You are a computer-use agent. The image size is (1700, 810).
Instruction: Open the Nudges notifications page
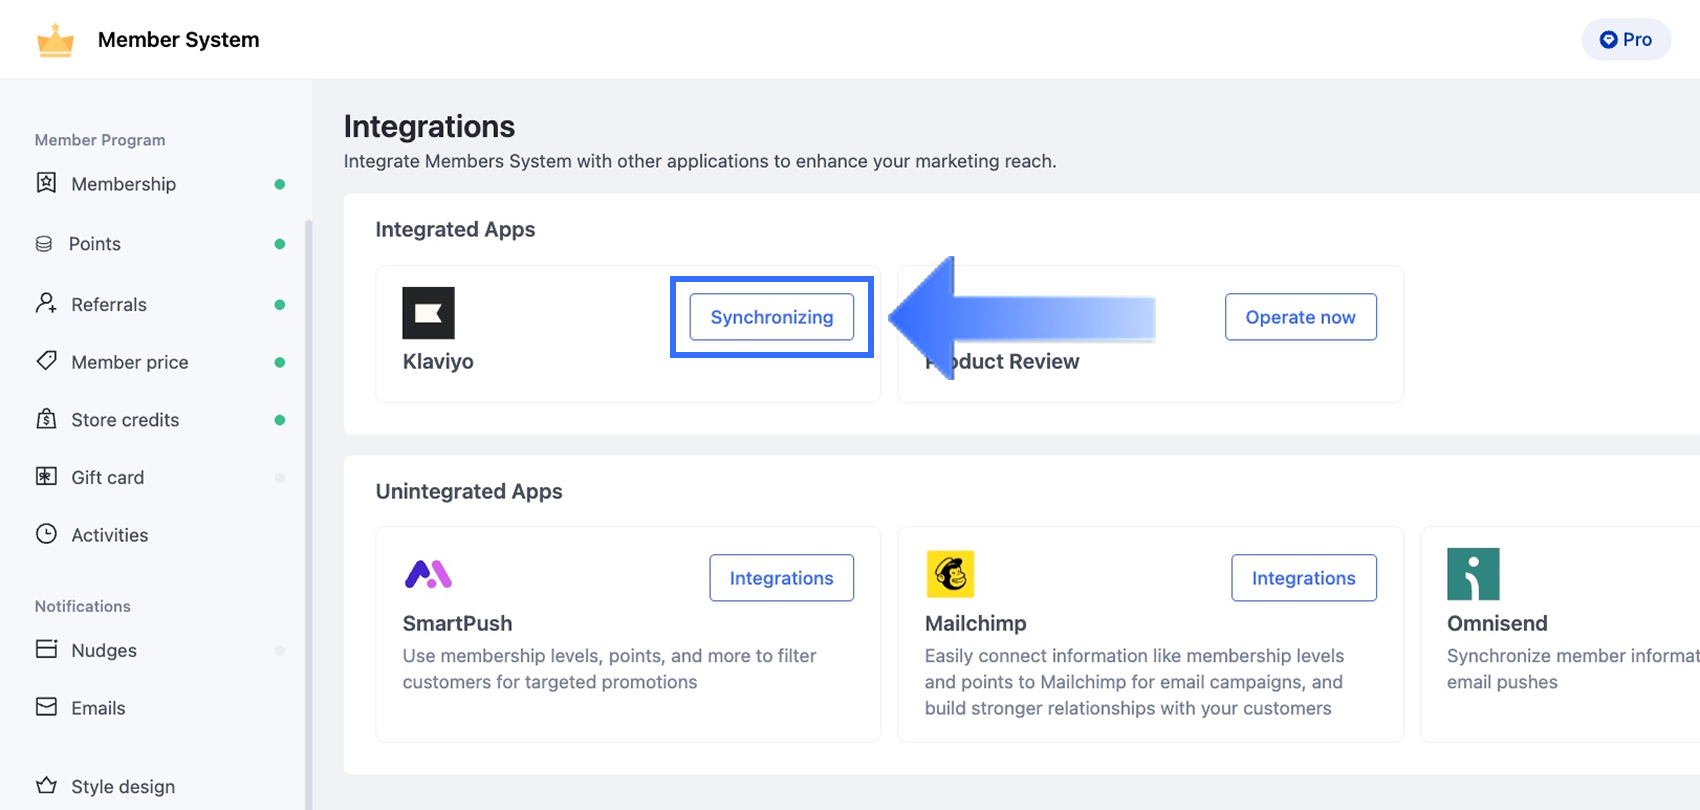pos(103,650)
